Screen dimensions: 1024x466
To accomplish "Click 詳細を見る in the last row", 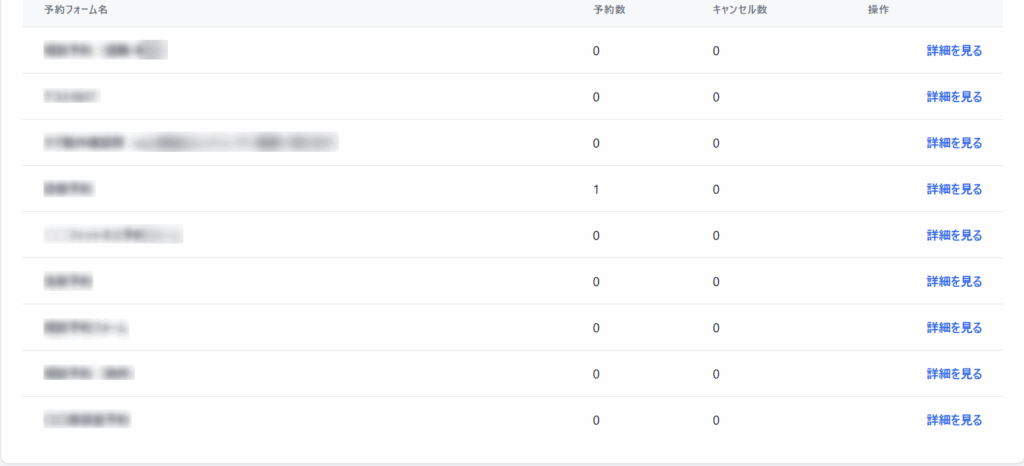I will coord(954,420).
